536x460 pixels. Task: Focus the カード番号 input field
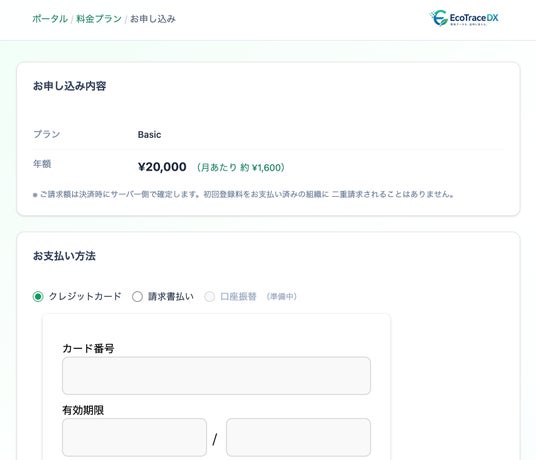(x=216, y=376)
